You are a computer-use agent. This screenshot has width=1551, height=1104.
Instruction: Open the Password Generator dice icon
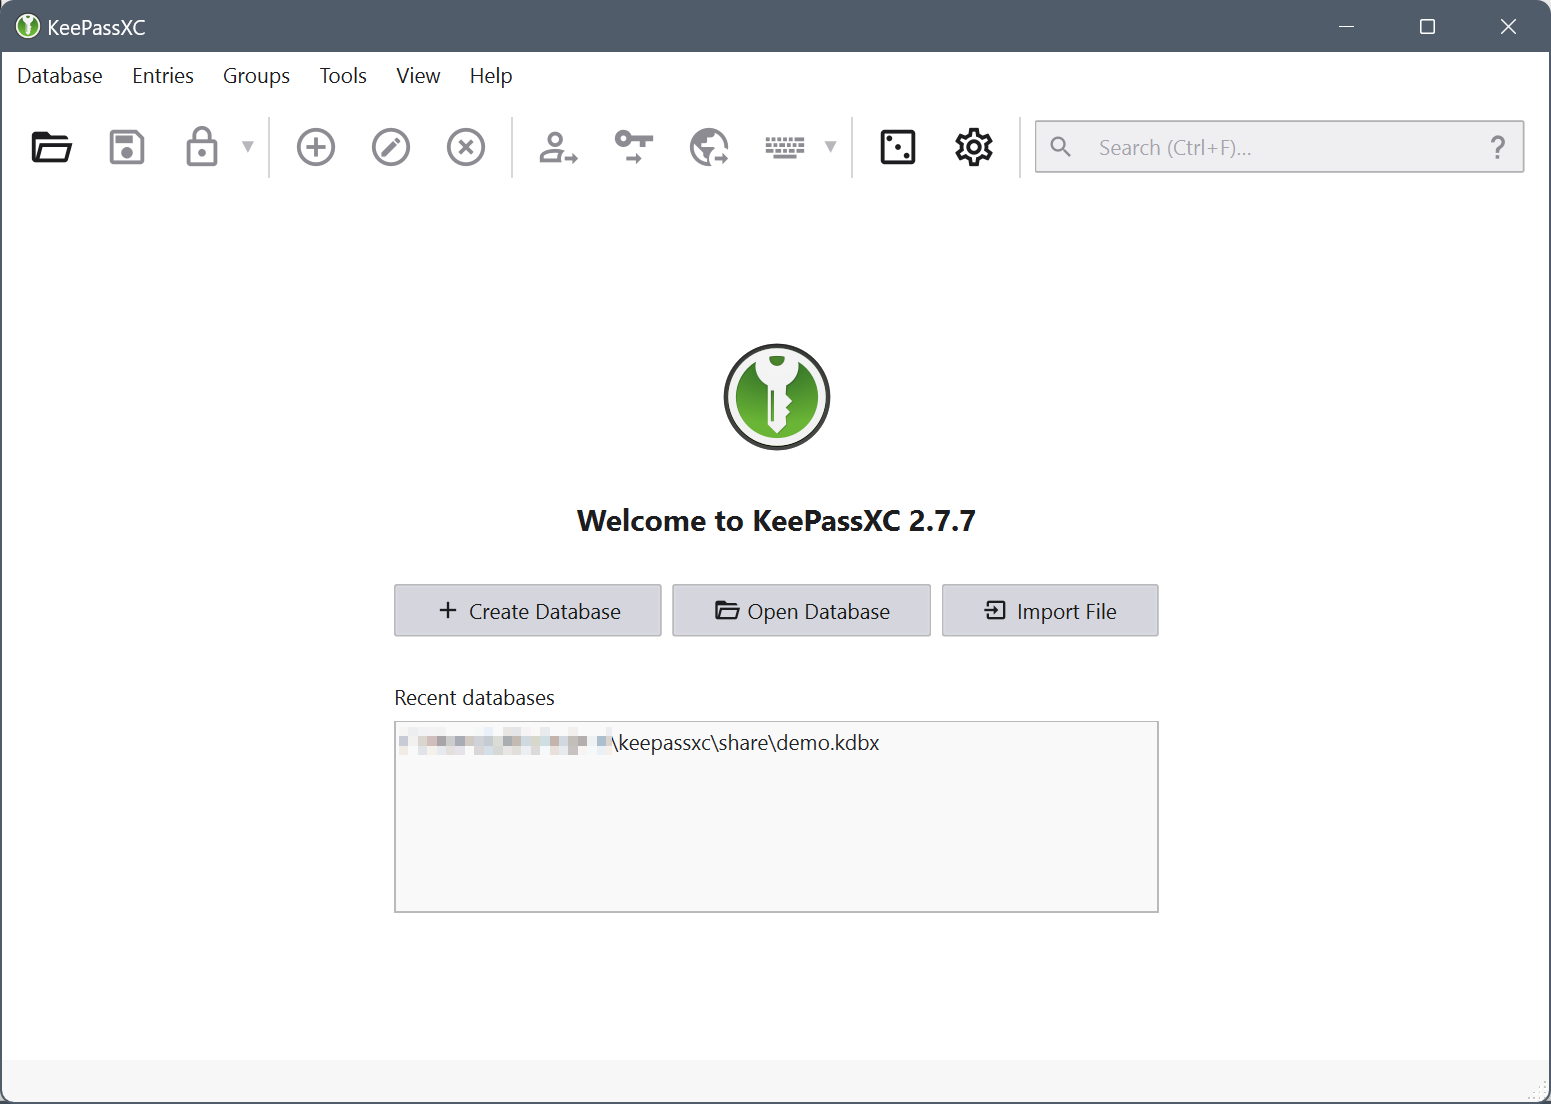tap(896, 147)
